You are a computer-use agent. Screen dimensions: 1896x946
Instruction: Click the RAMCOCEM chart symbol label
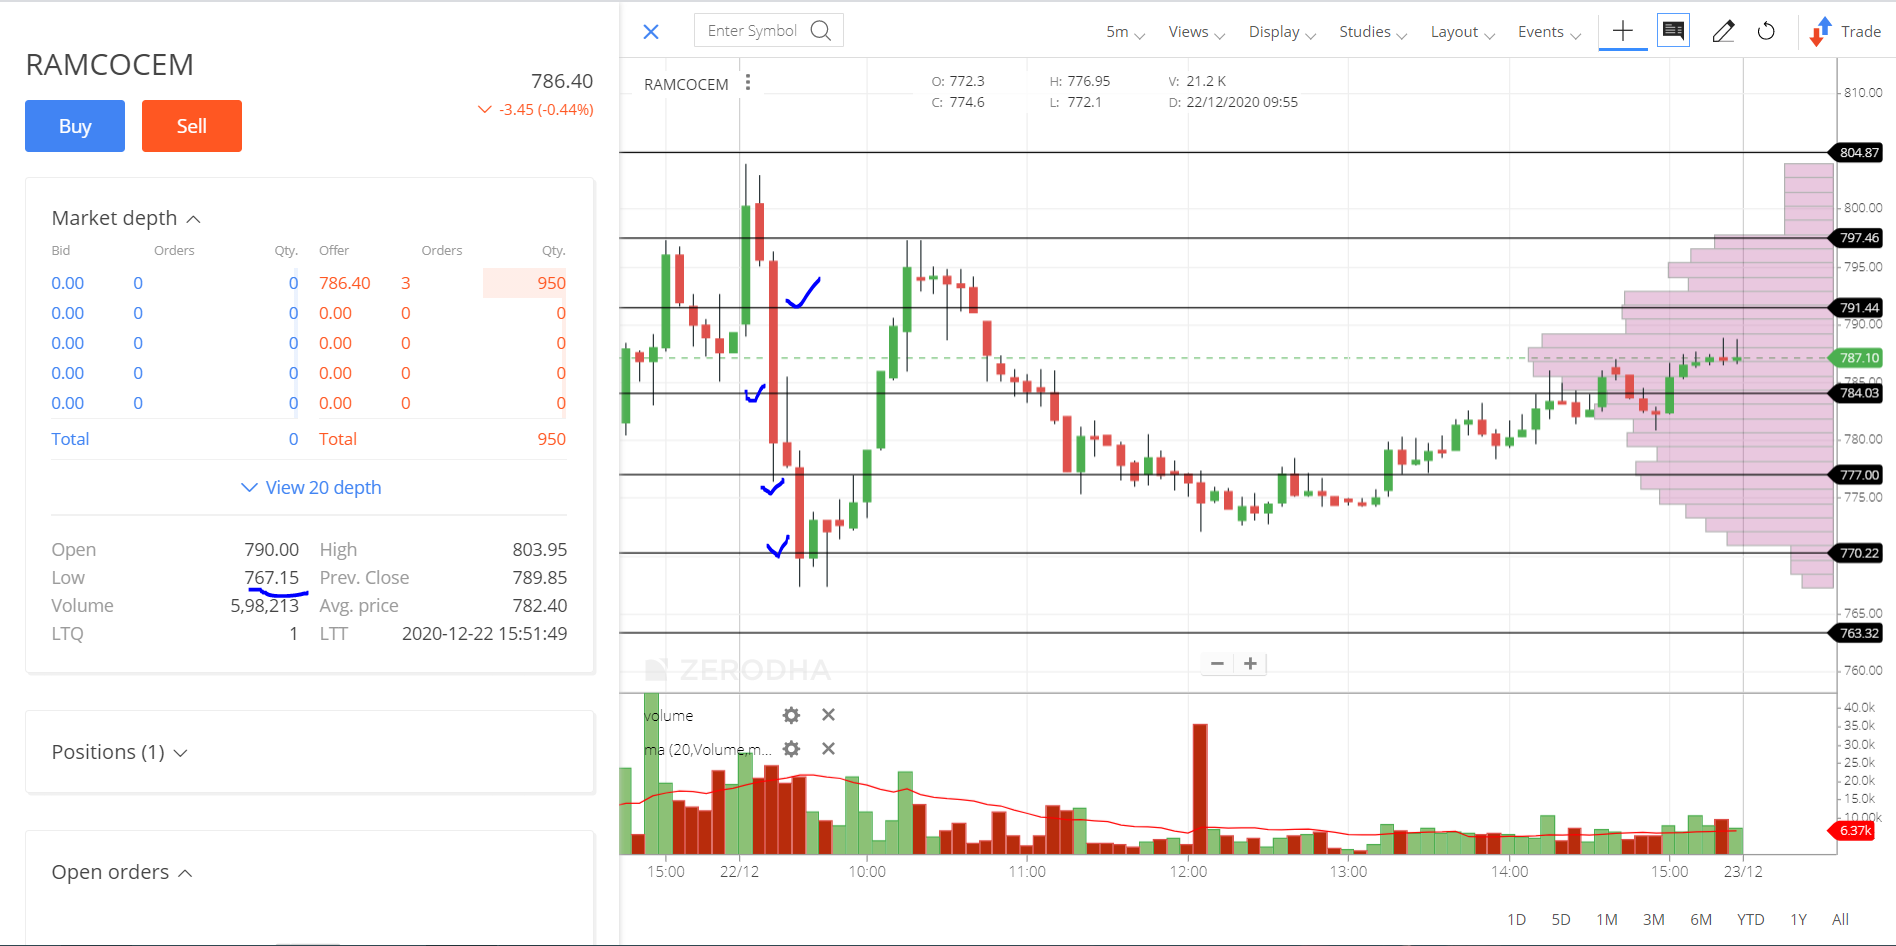click(686, 84)
